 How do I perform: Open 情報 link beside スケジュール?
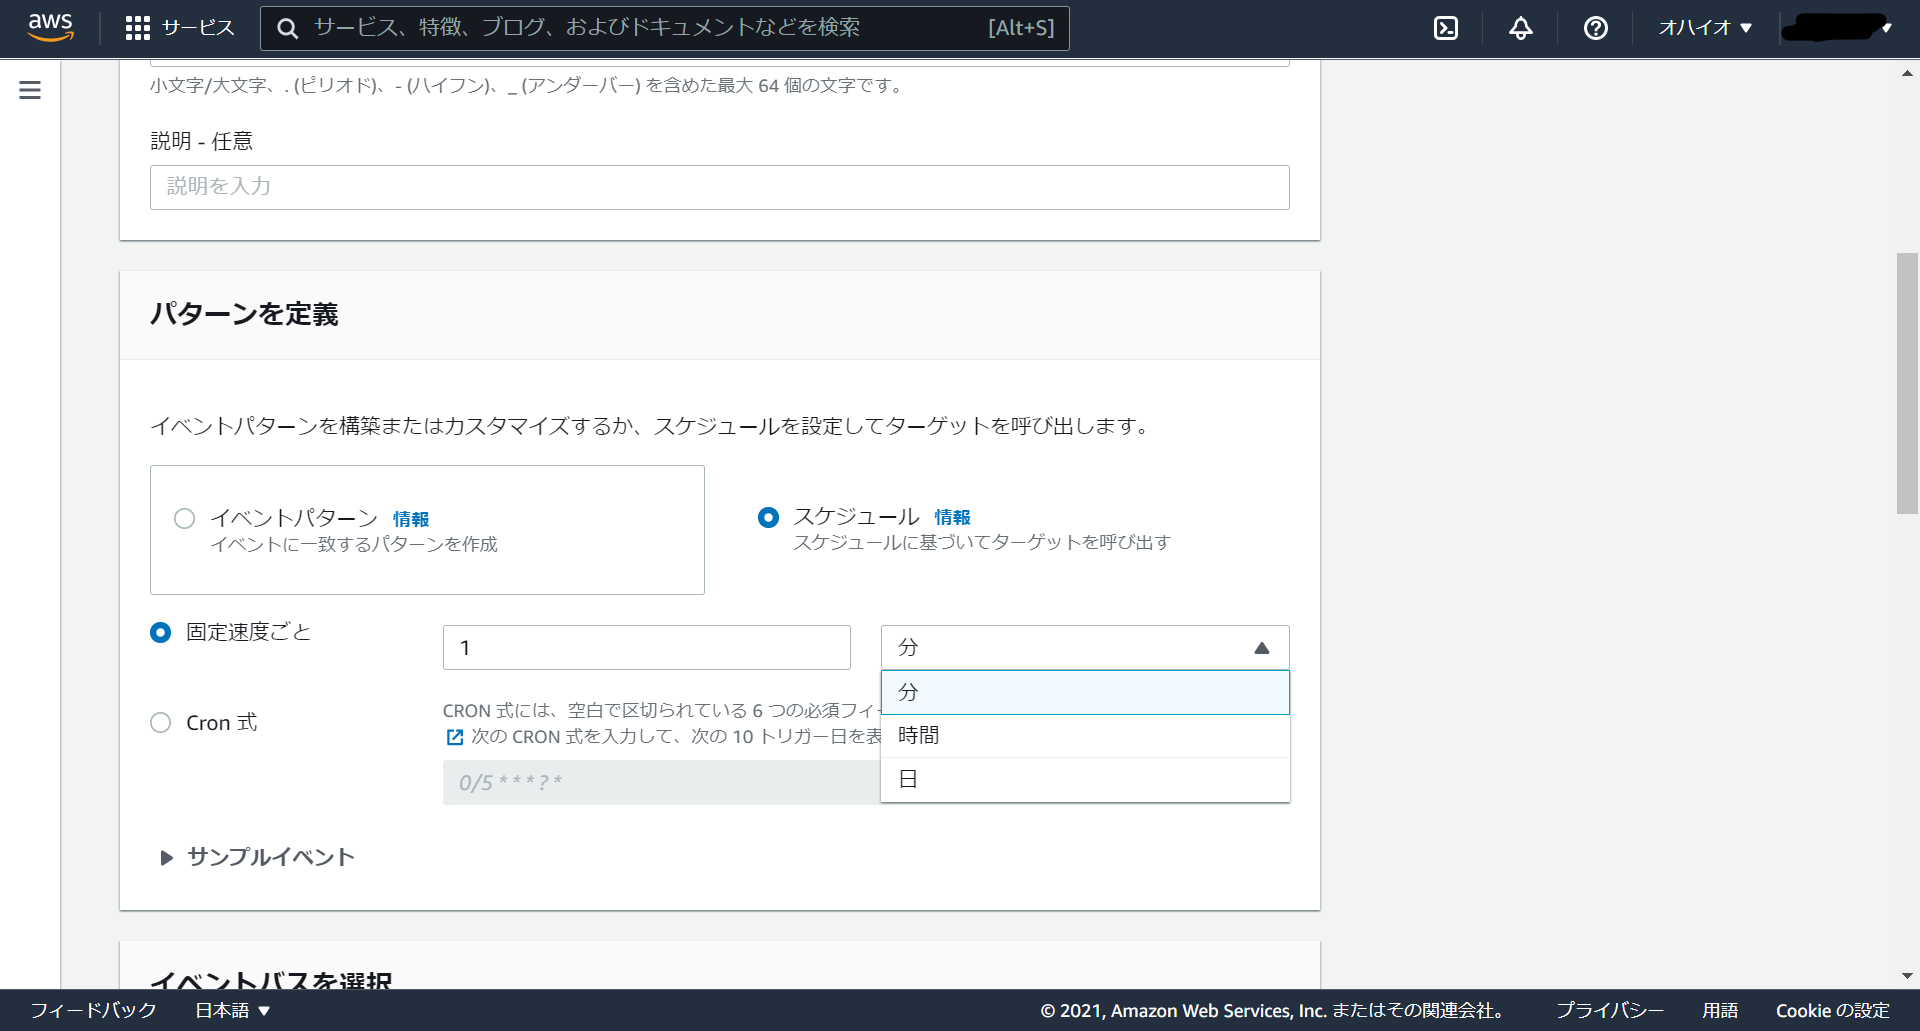pos(952,517)
